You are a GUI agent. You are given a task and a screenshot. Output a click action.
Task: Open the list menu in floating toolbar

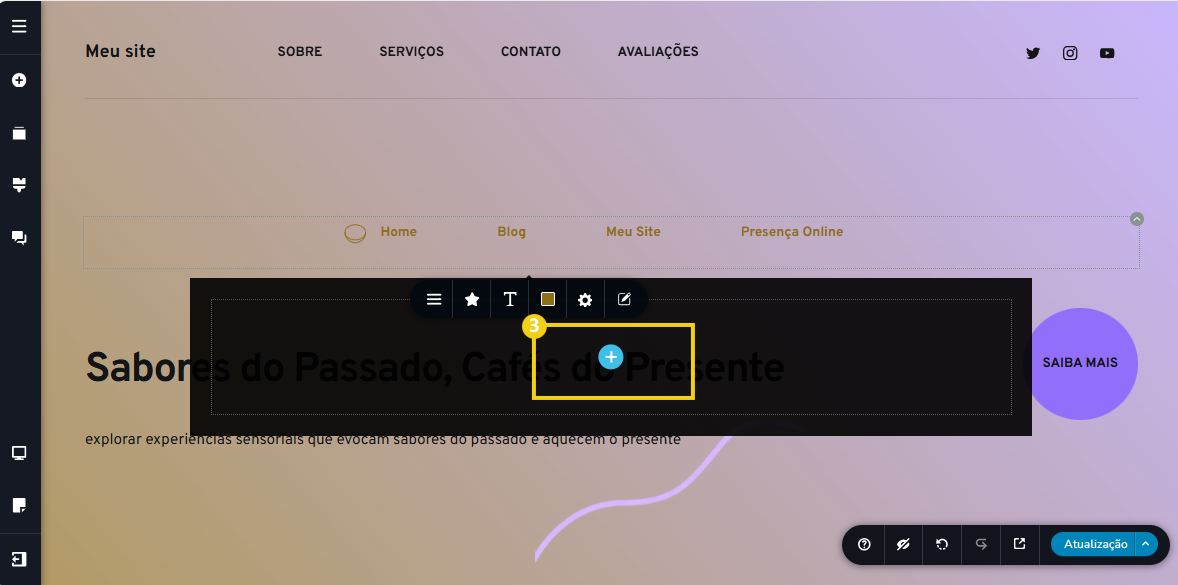tap(434, 299)
